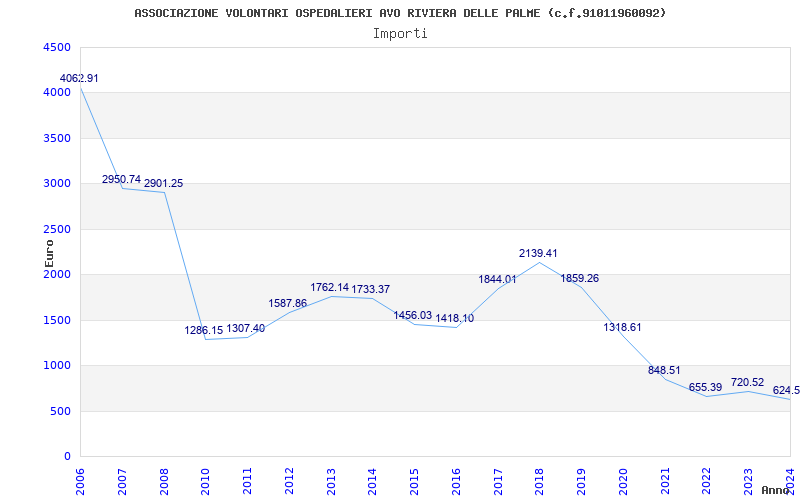Click x-axis year 2006
The height and width of the screenshot is (500, 800).
[x=80, y=481]
